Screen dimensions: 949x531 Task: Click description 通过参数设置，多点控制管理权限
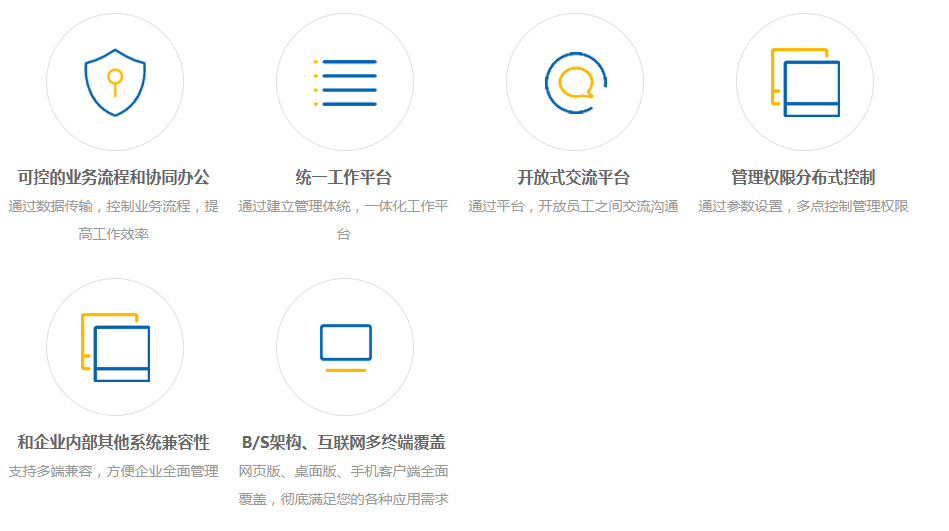click(803, 207)
